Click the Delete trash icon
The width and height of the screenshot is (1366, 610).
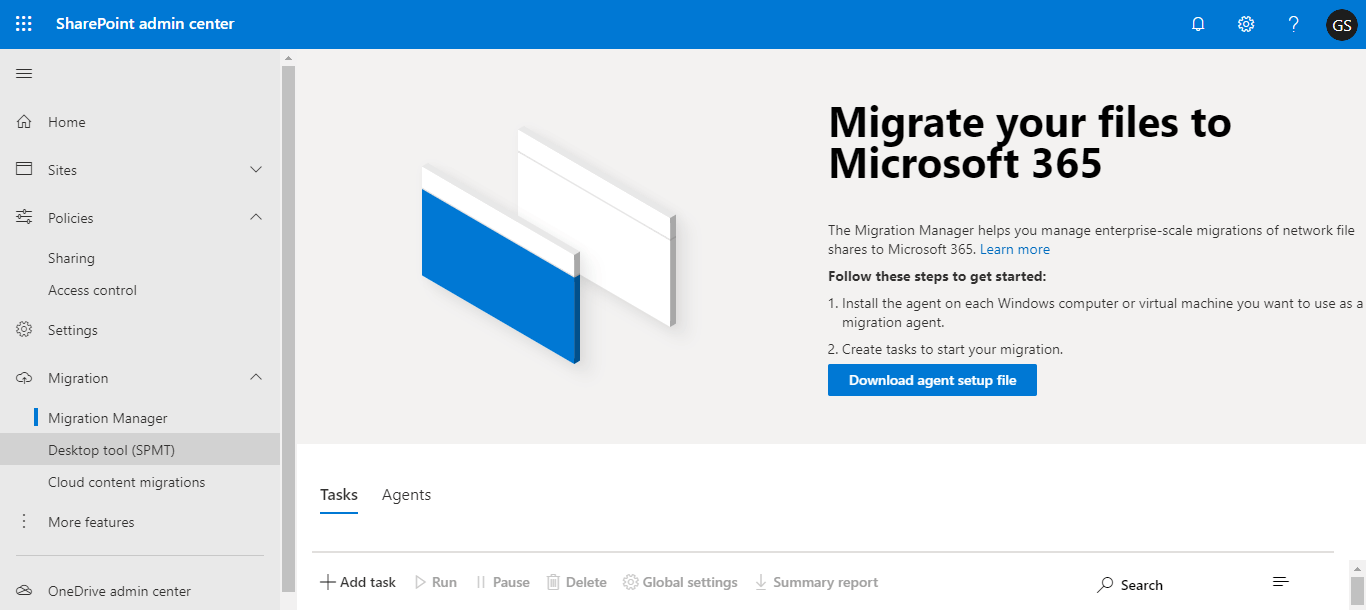(553, 582)
